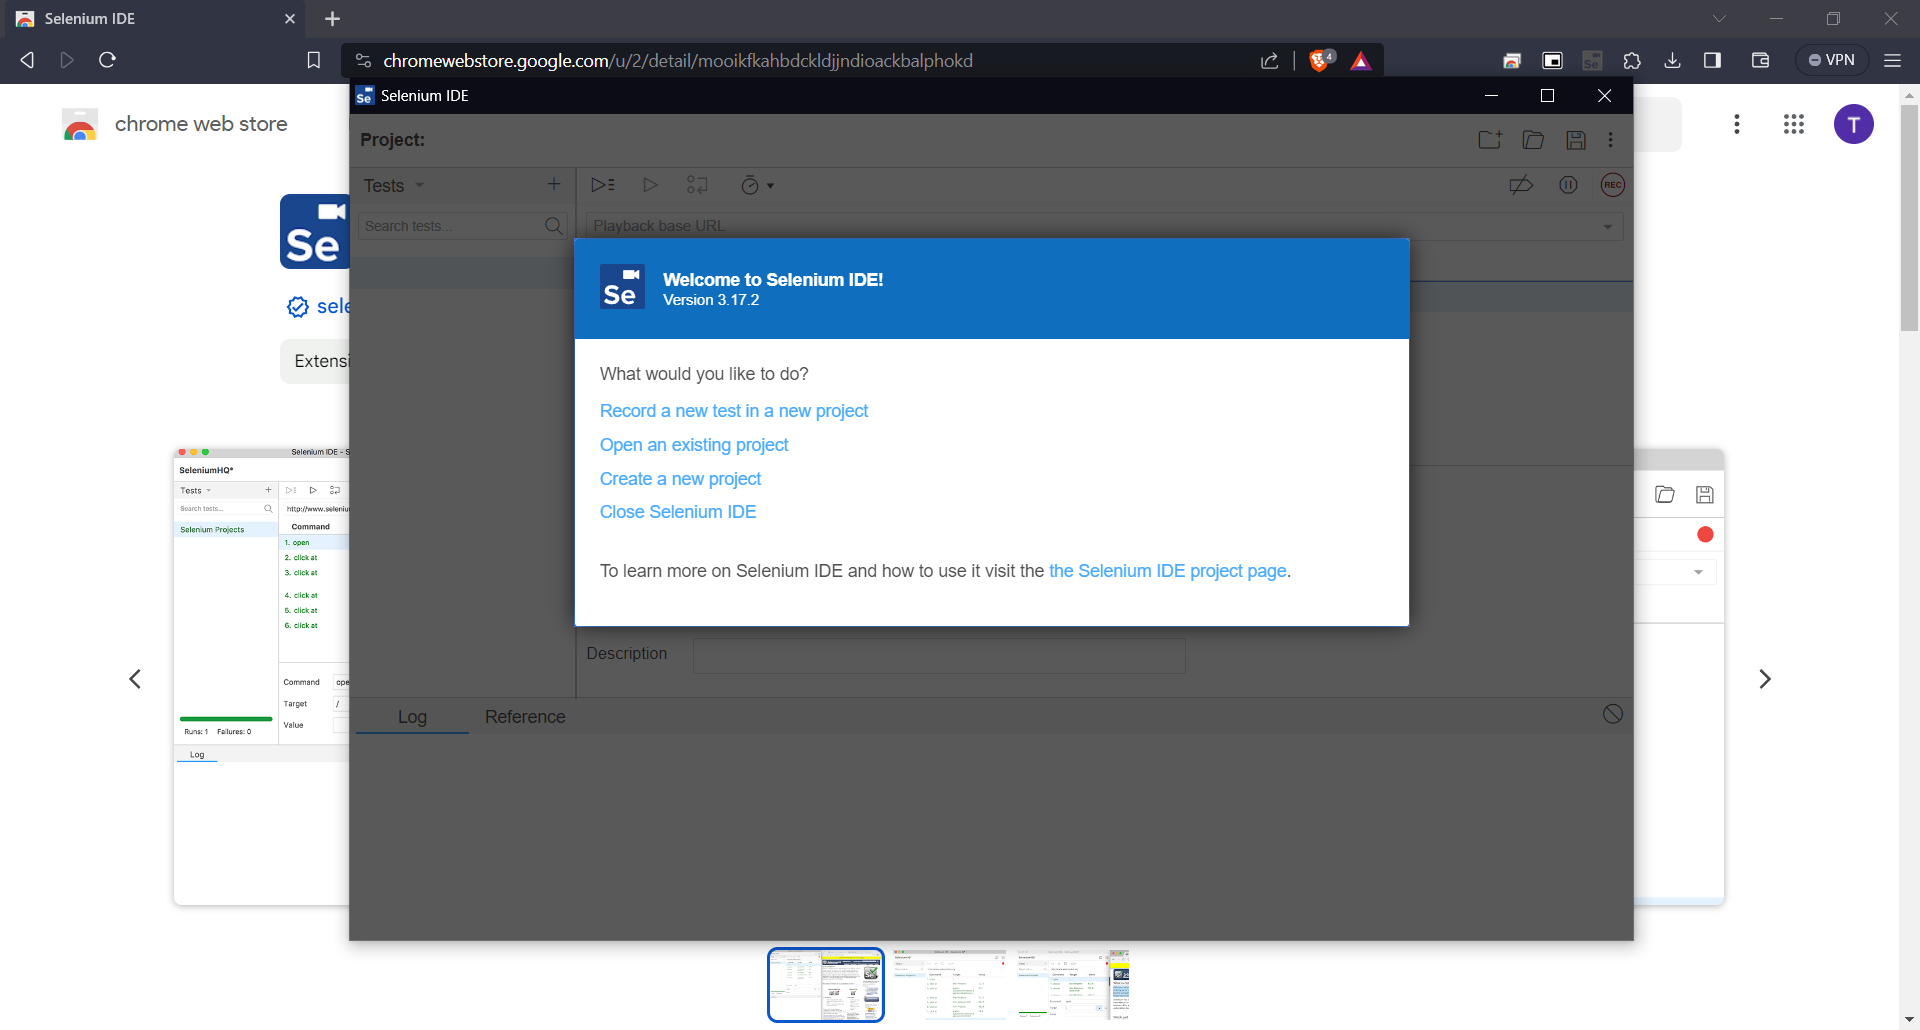Click the run current test play icon
The height and width of the screenshot is (1030, 1920).
[x=650, y=185]
